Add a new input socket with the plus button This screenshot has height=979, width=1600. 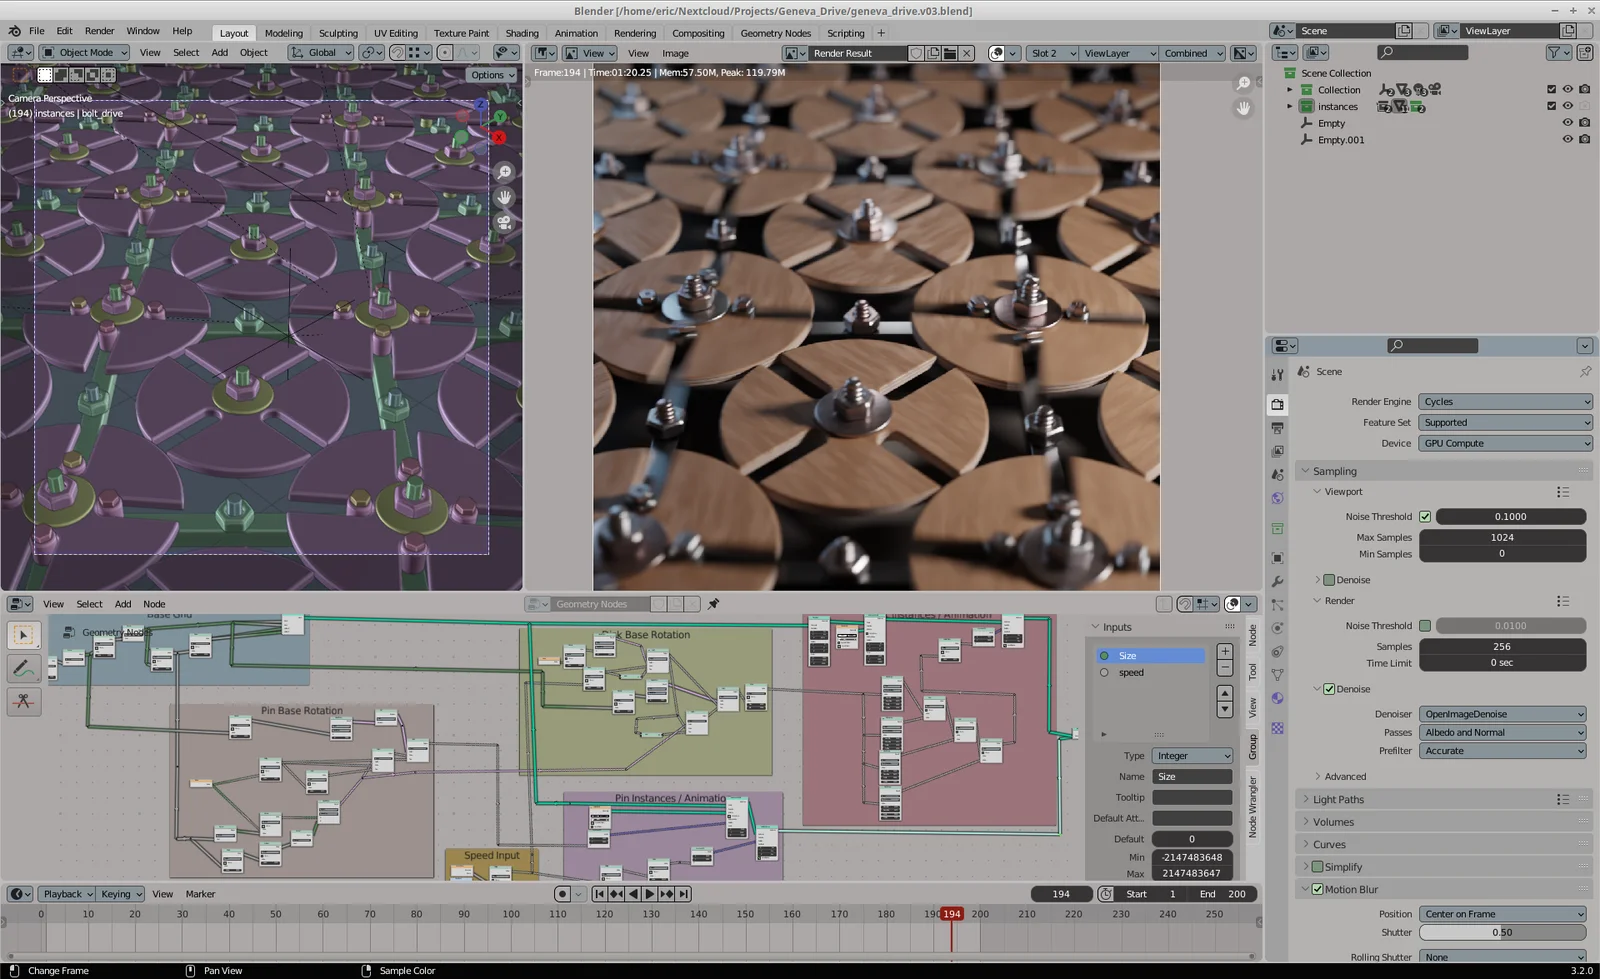point(1224,651)
